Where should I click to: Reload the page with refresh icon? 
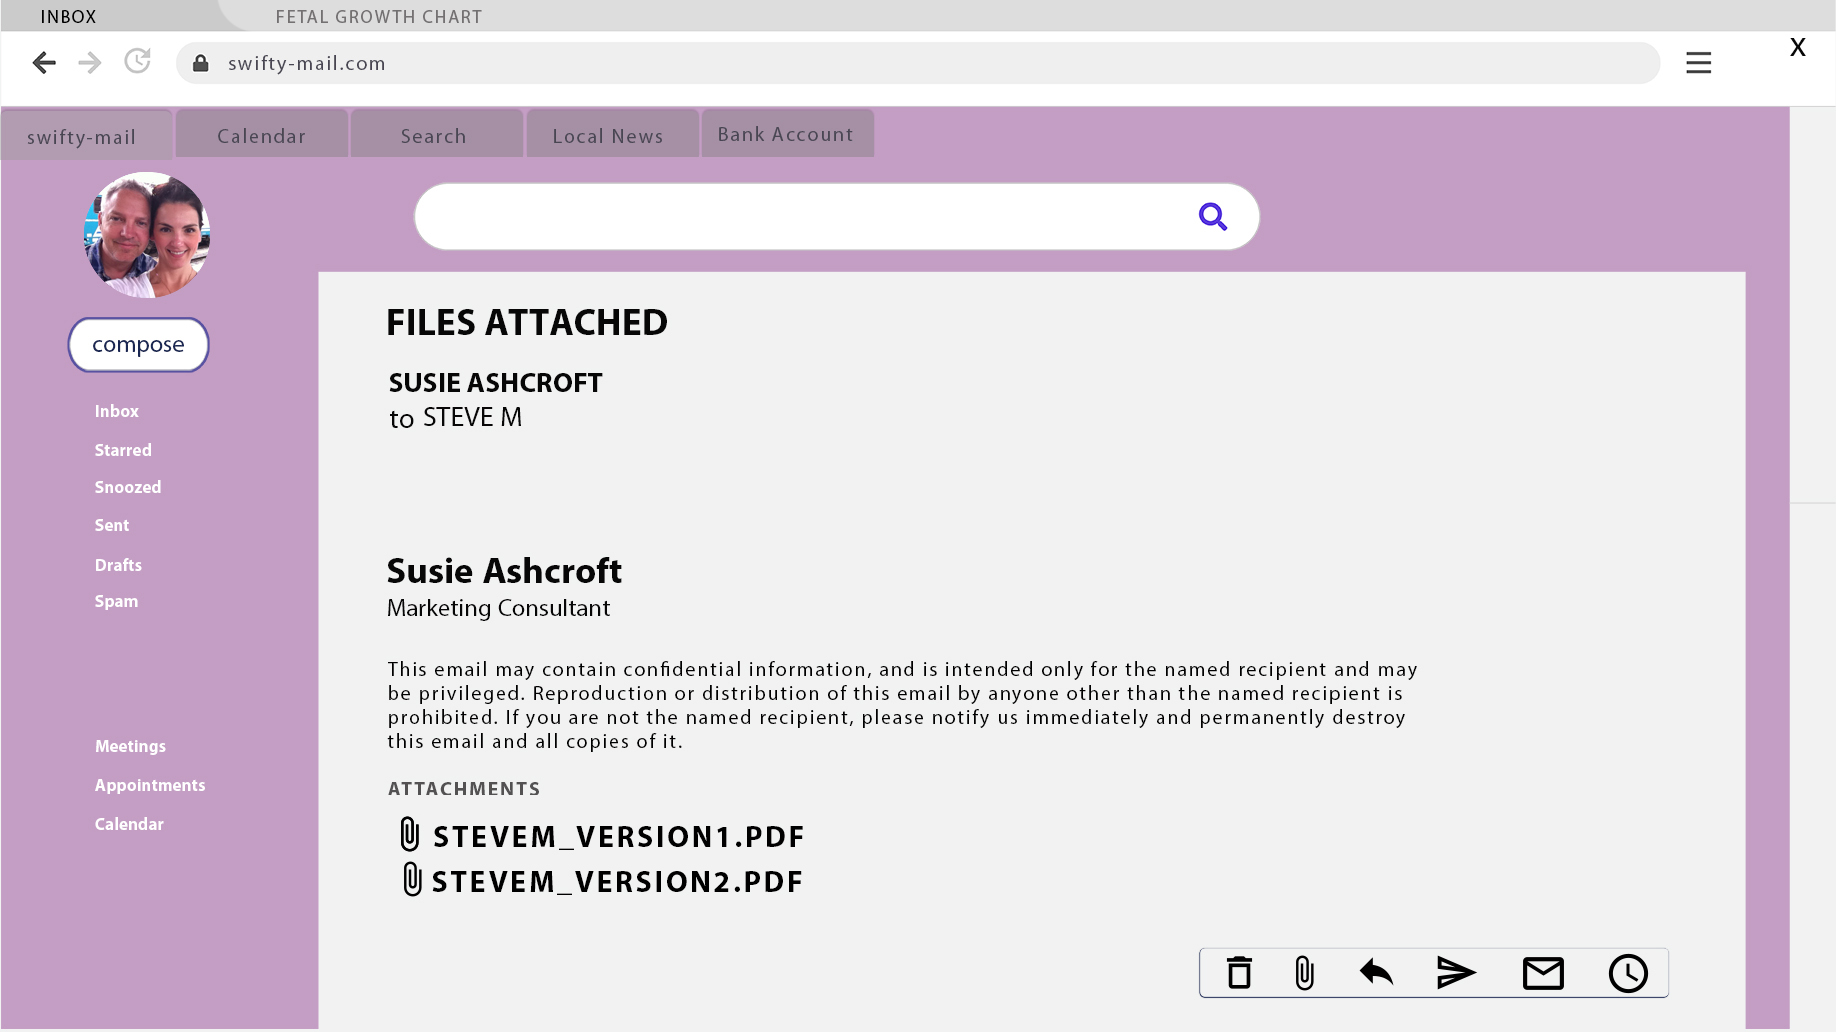[x=137, y=62]
